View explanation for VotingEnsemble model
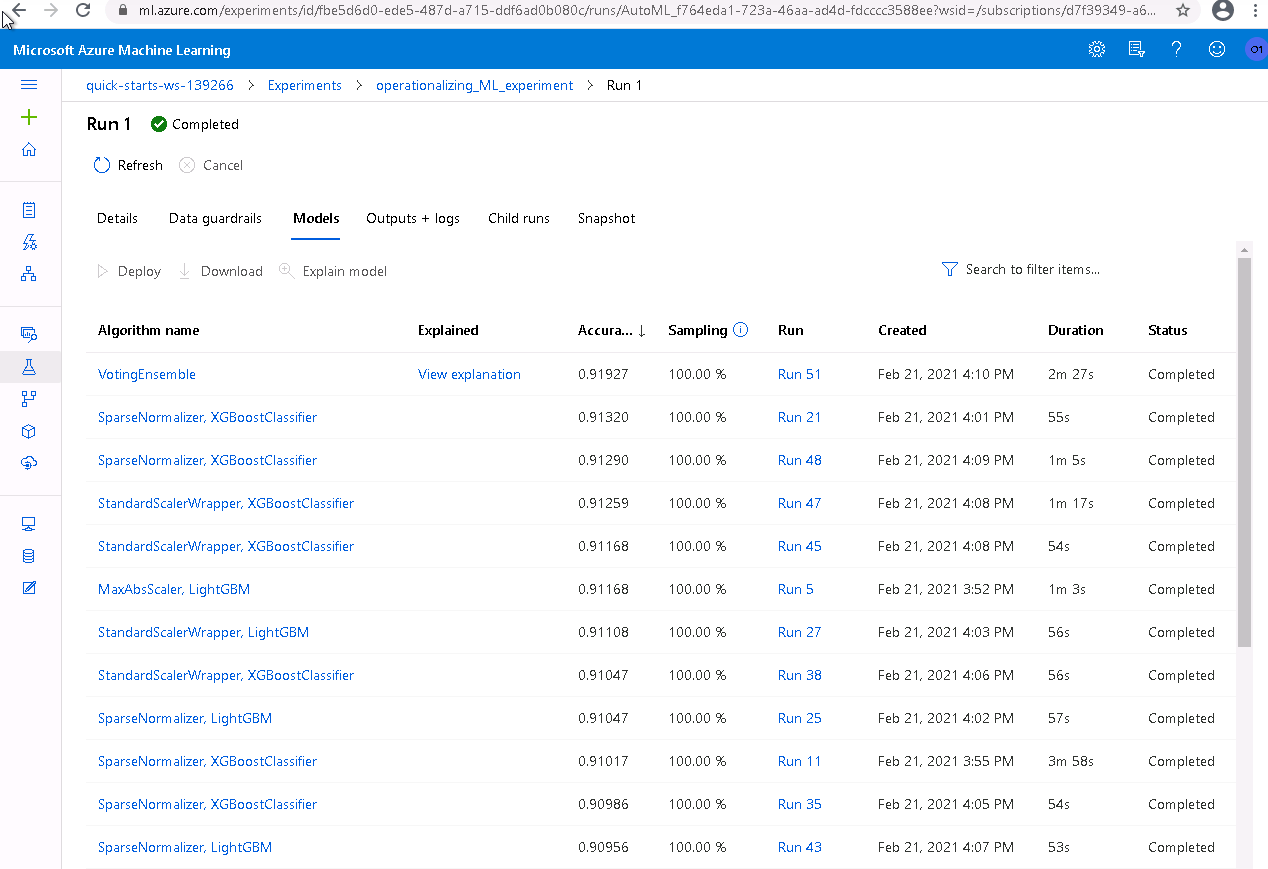Image resolution: width=1268 pixels, height=869 pixels. 469,374
